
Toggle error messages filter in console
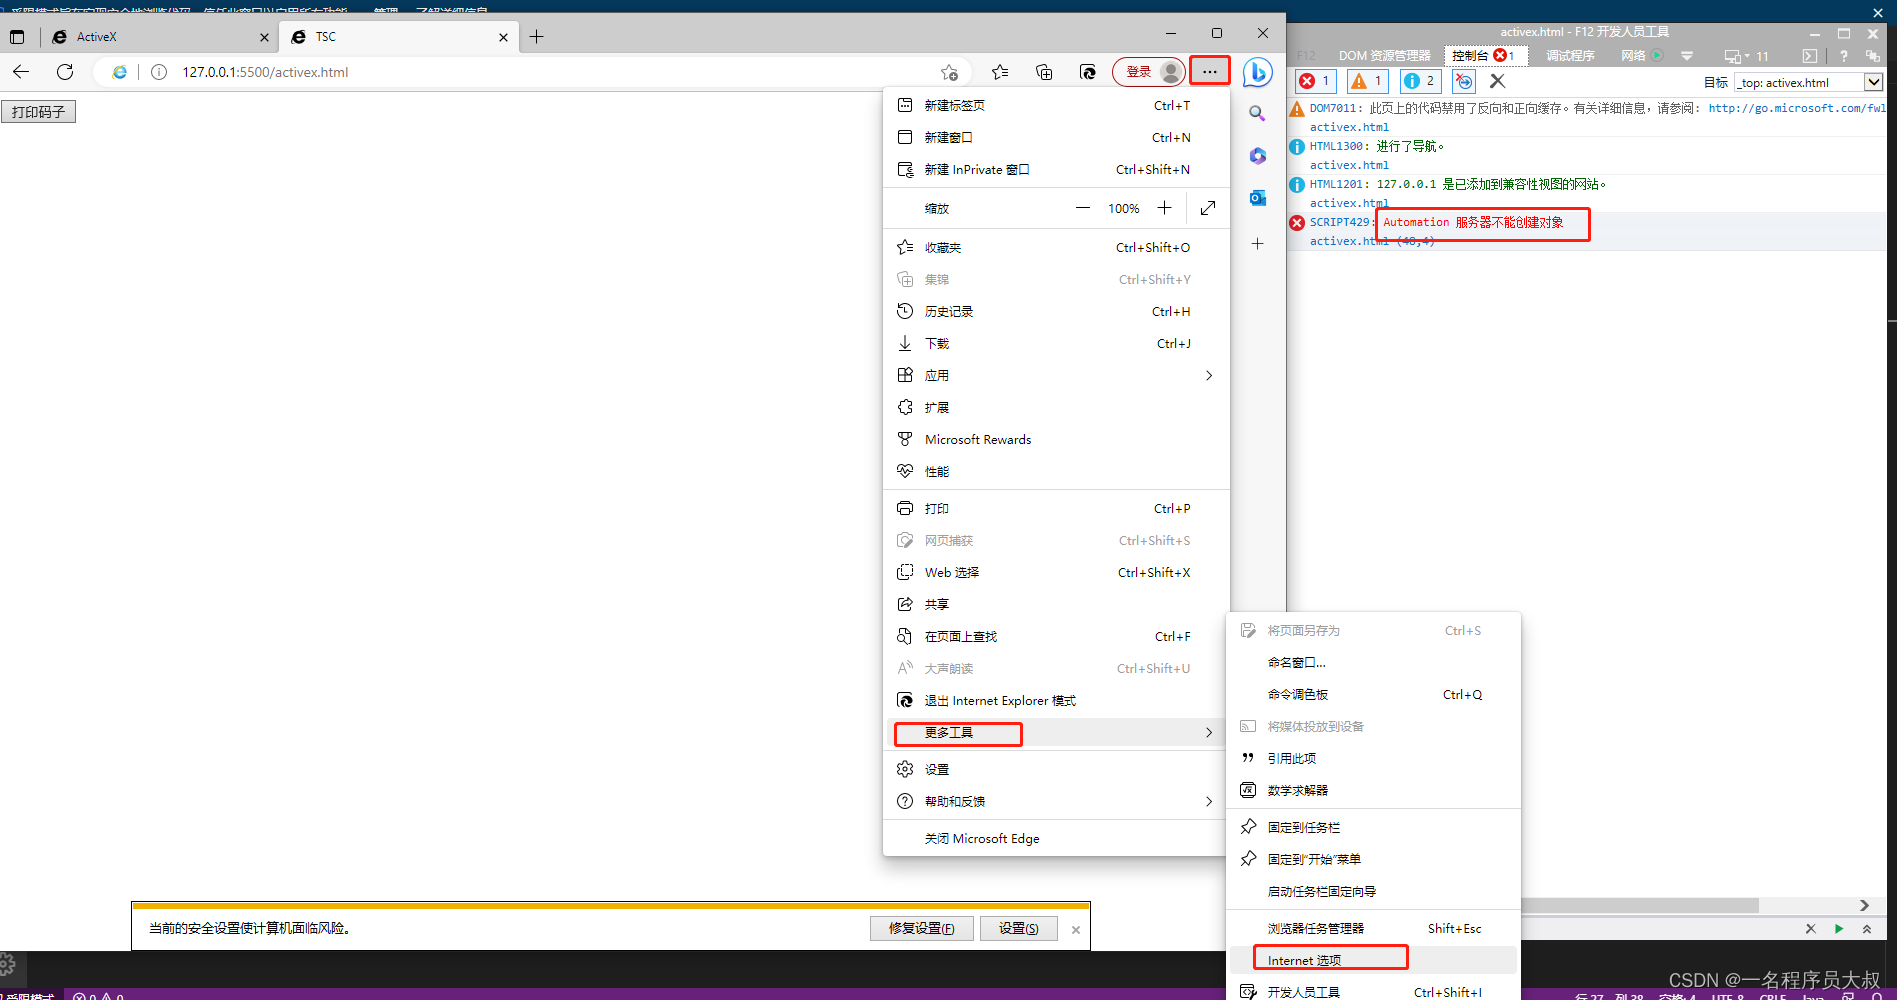coord(1316,81)
